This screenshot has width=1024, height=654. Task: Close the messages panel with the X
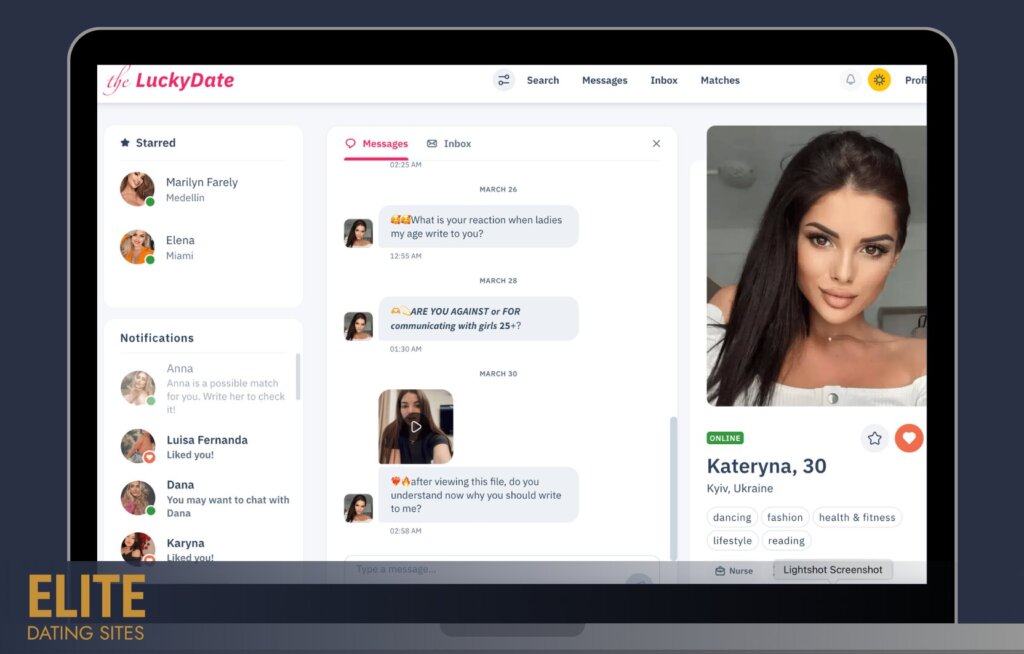pos(656,144)
